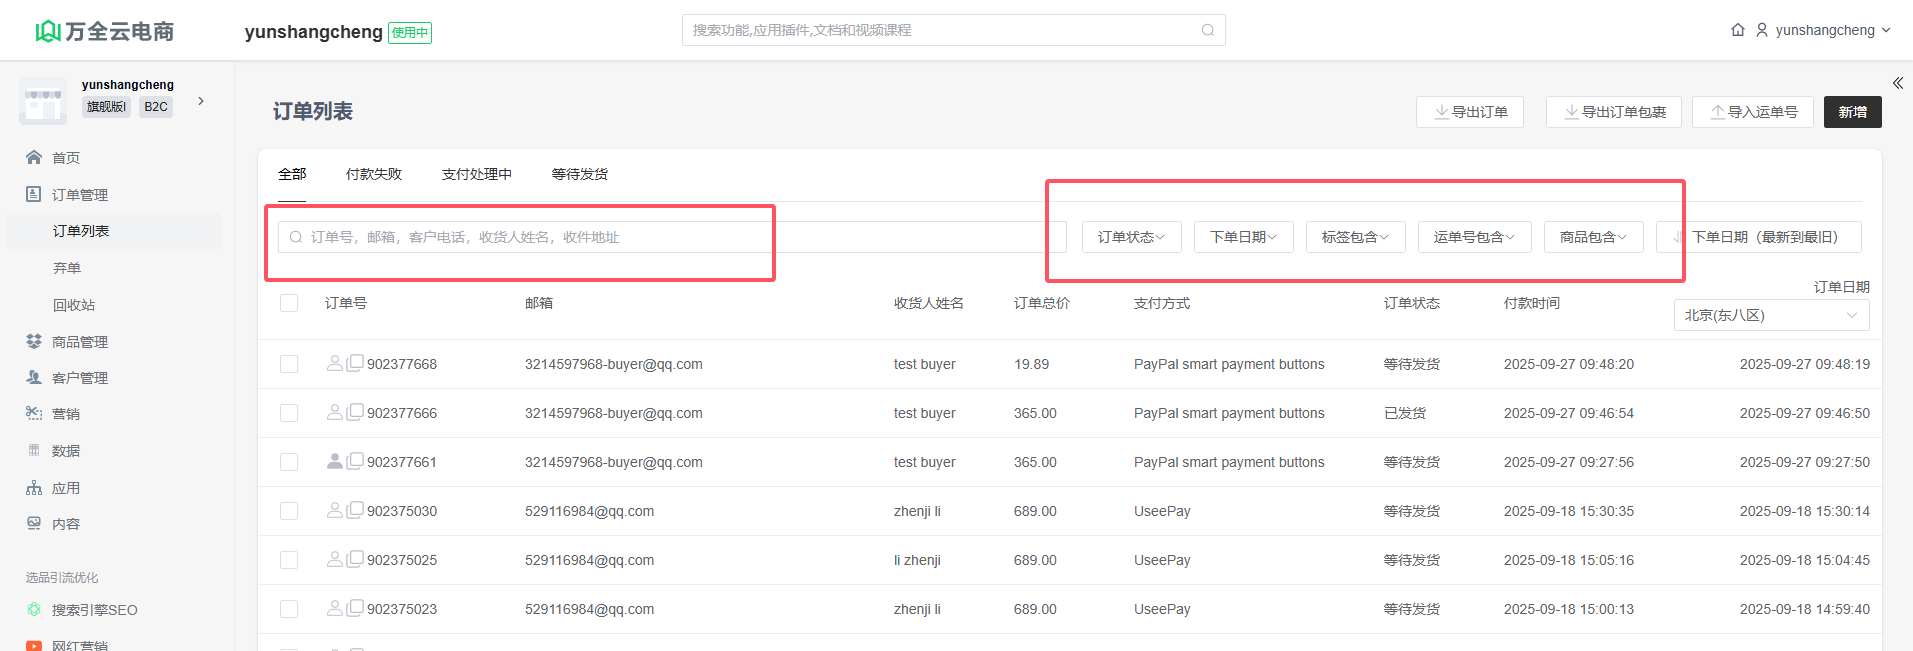Check the box for order 902375030
The height and width of the screenshot is (651, 1913).
point(289,511)
